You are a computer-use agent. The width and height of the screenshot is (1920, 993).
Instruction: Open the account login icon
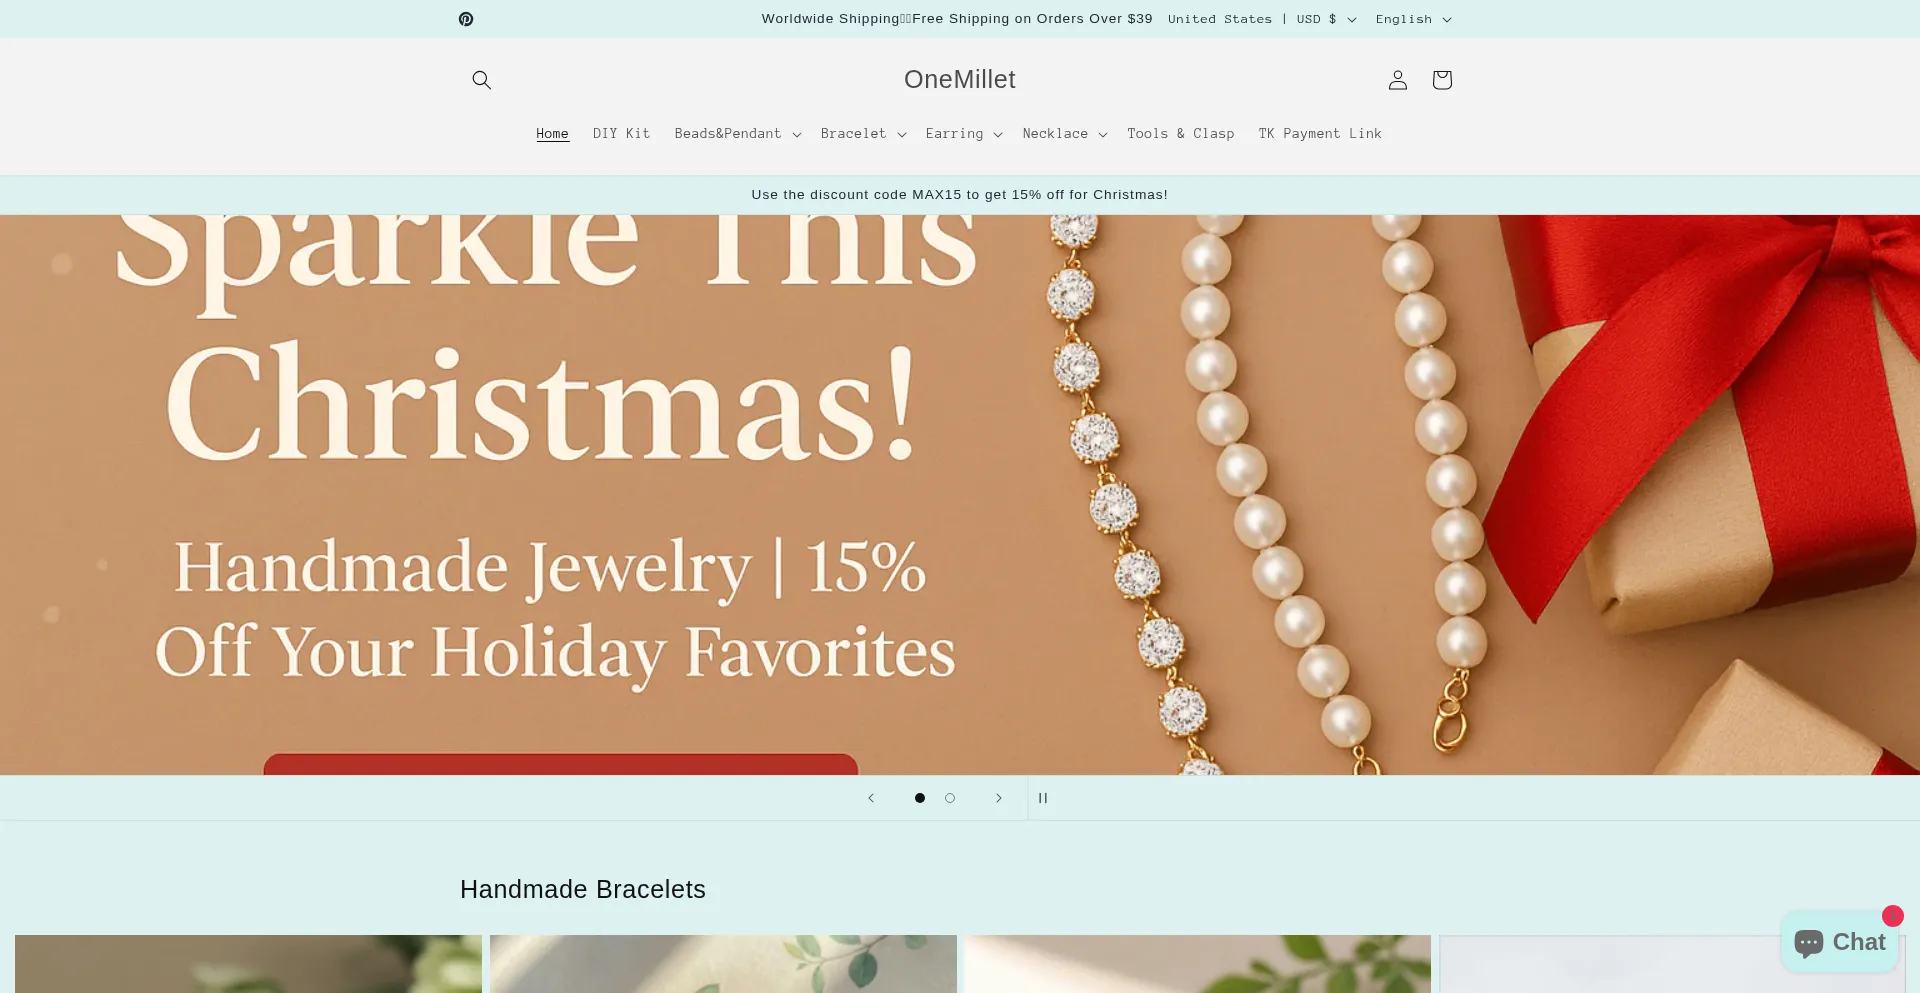pyautogui.click(x=1398, y=80)
